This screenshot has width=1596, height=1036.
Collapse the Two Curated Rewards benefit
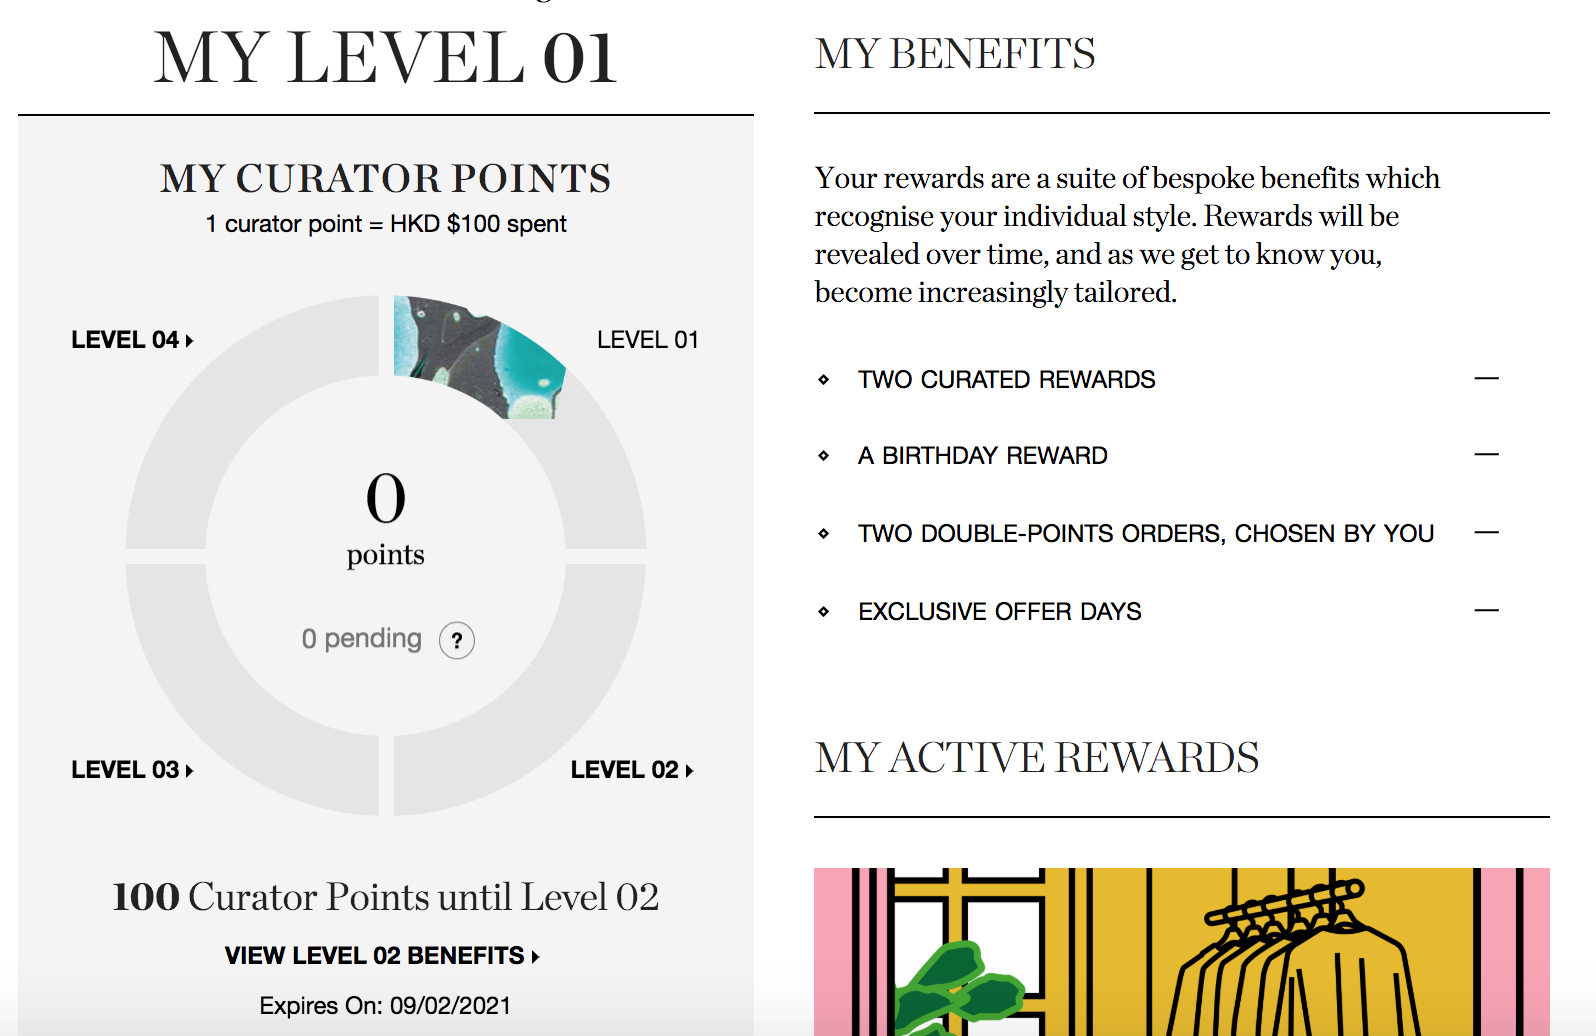coord(1486,379)
